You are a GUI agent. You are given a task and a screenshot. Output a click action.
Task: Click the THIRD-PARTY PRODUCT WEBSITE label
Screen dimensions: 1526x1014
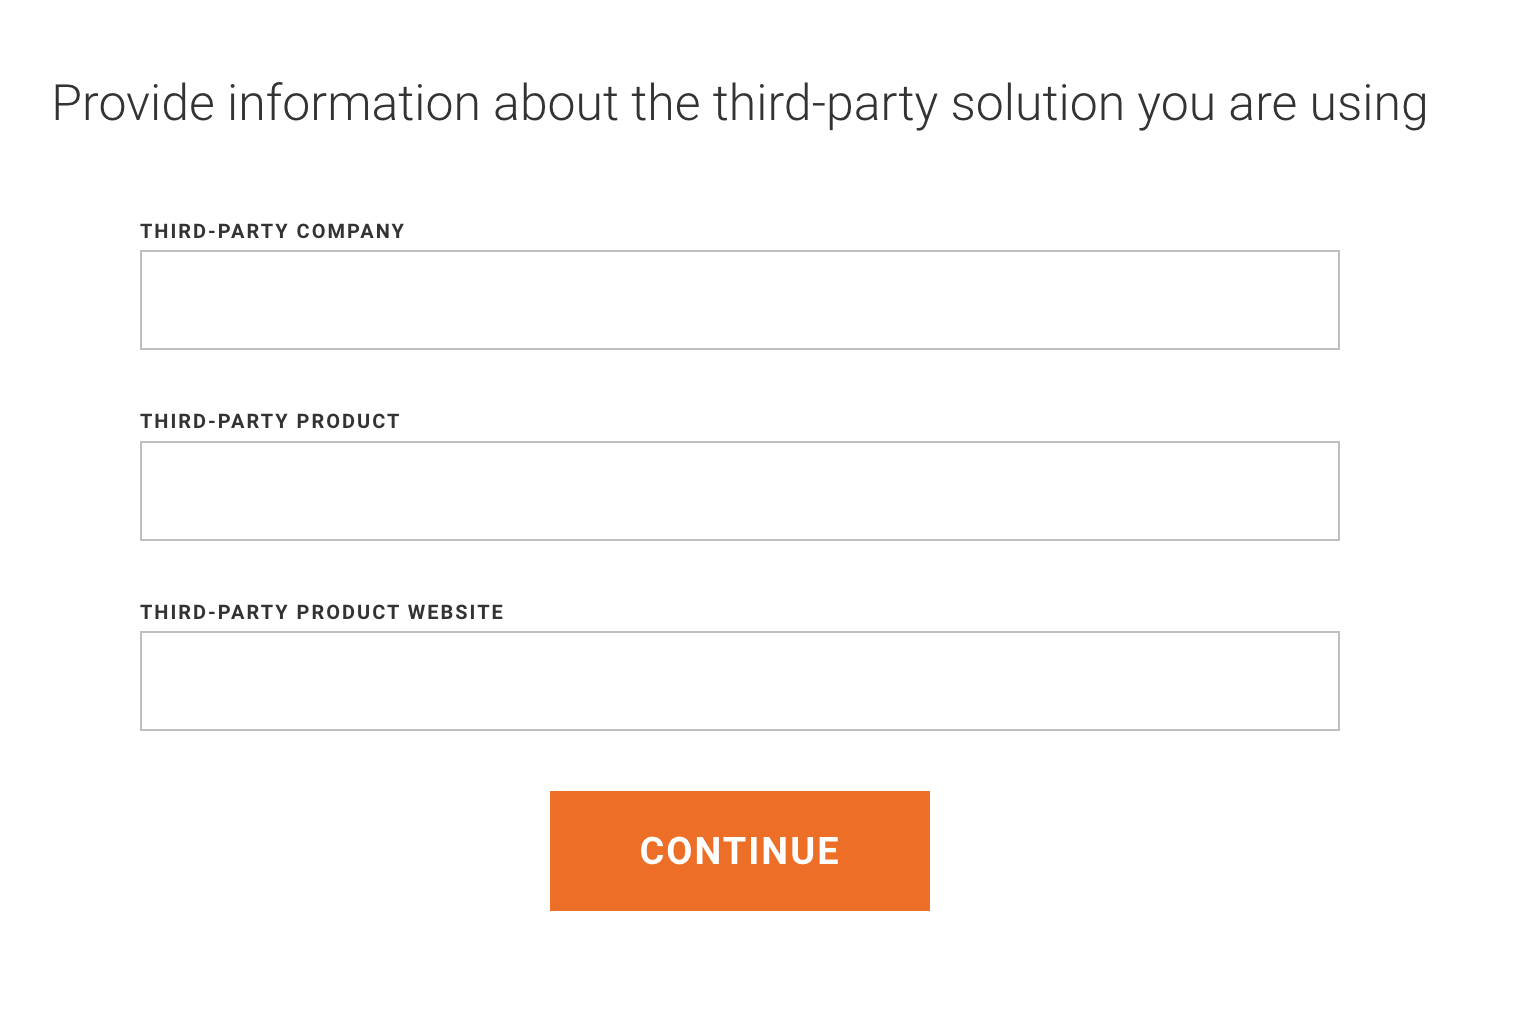click(x=322, y=612)
